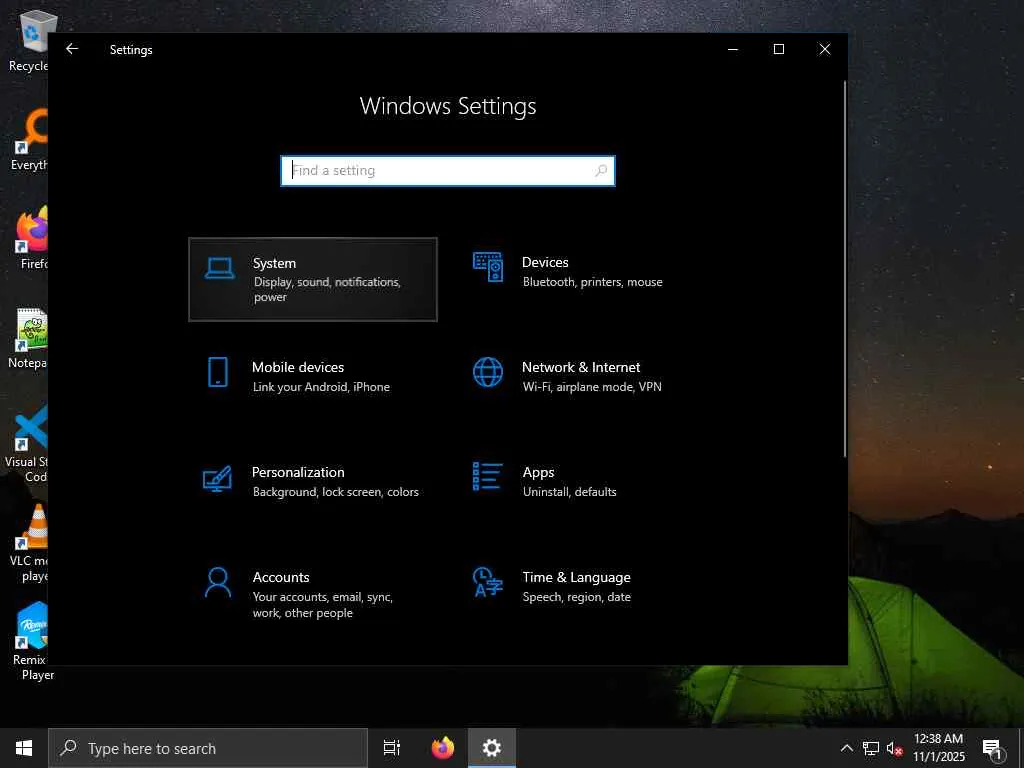1024x768 pixels.
Task: Click the 'Windows Settings' heading
Action: [x=448, y=106]
